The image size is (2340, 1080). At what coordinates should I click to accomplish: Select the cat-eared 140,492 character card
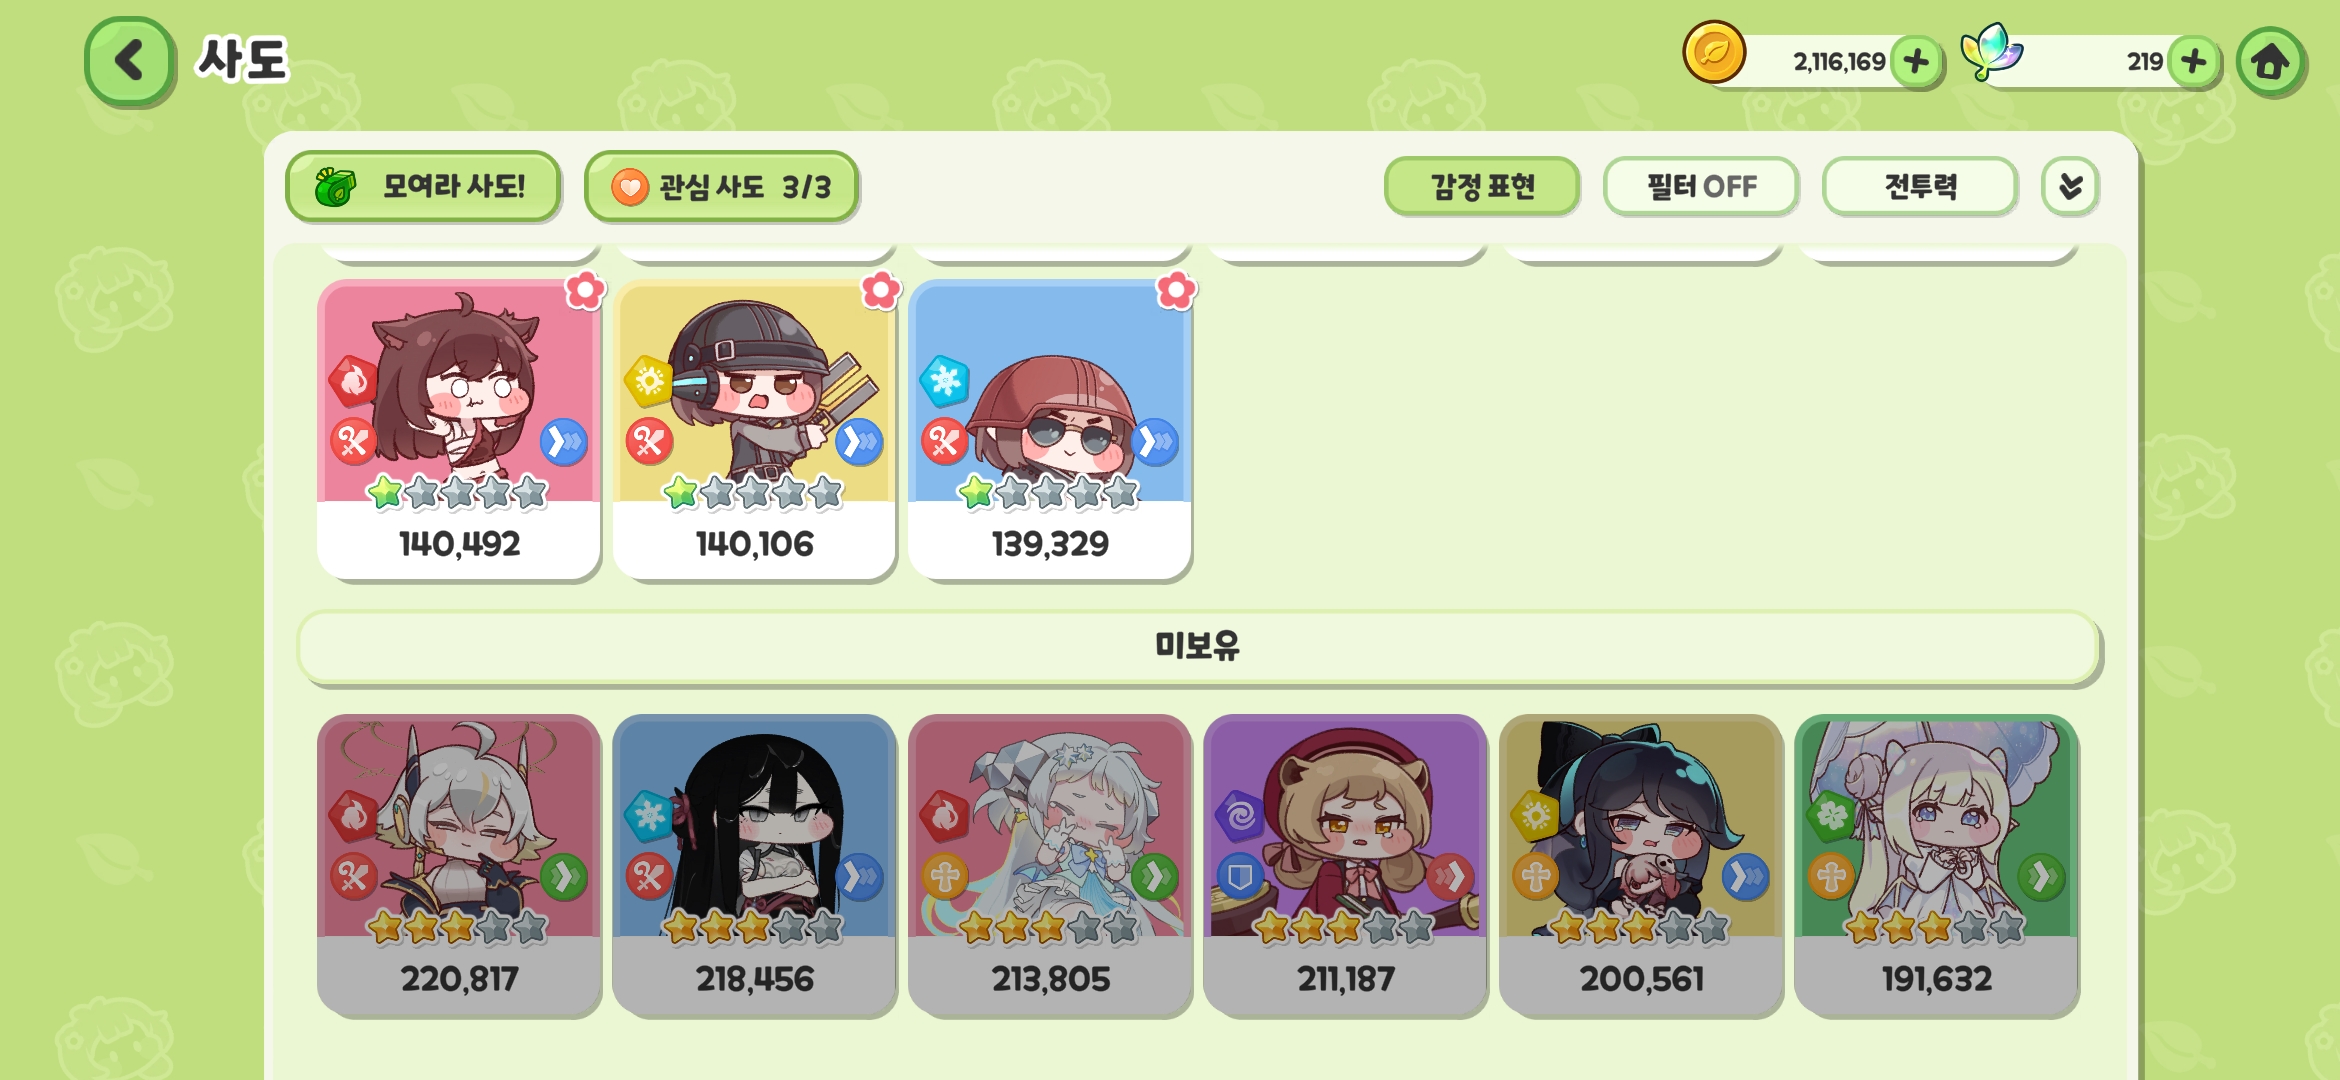459,430
